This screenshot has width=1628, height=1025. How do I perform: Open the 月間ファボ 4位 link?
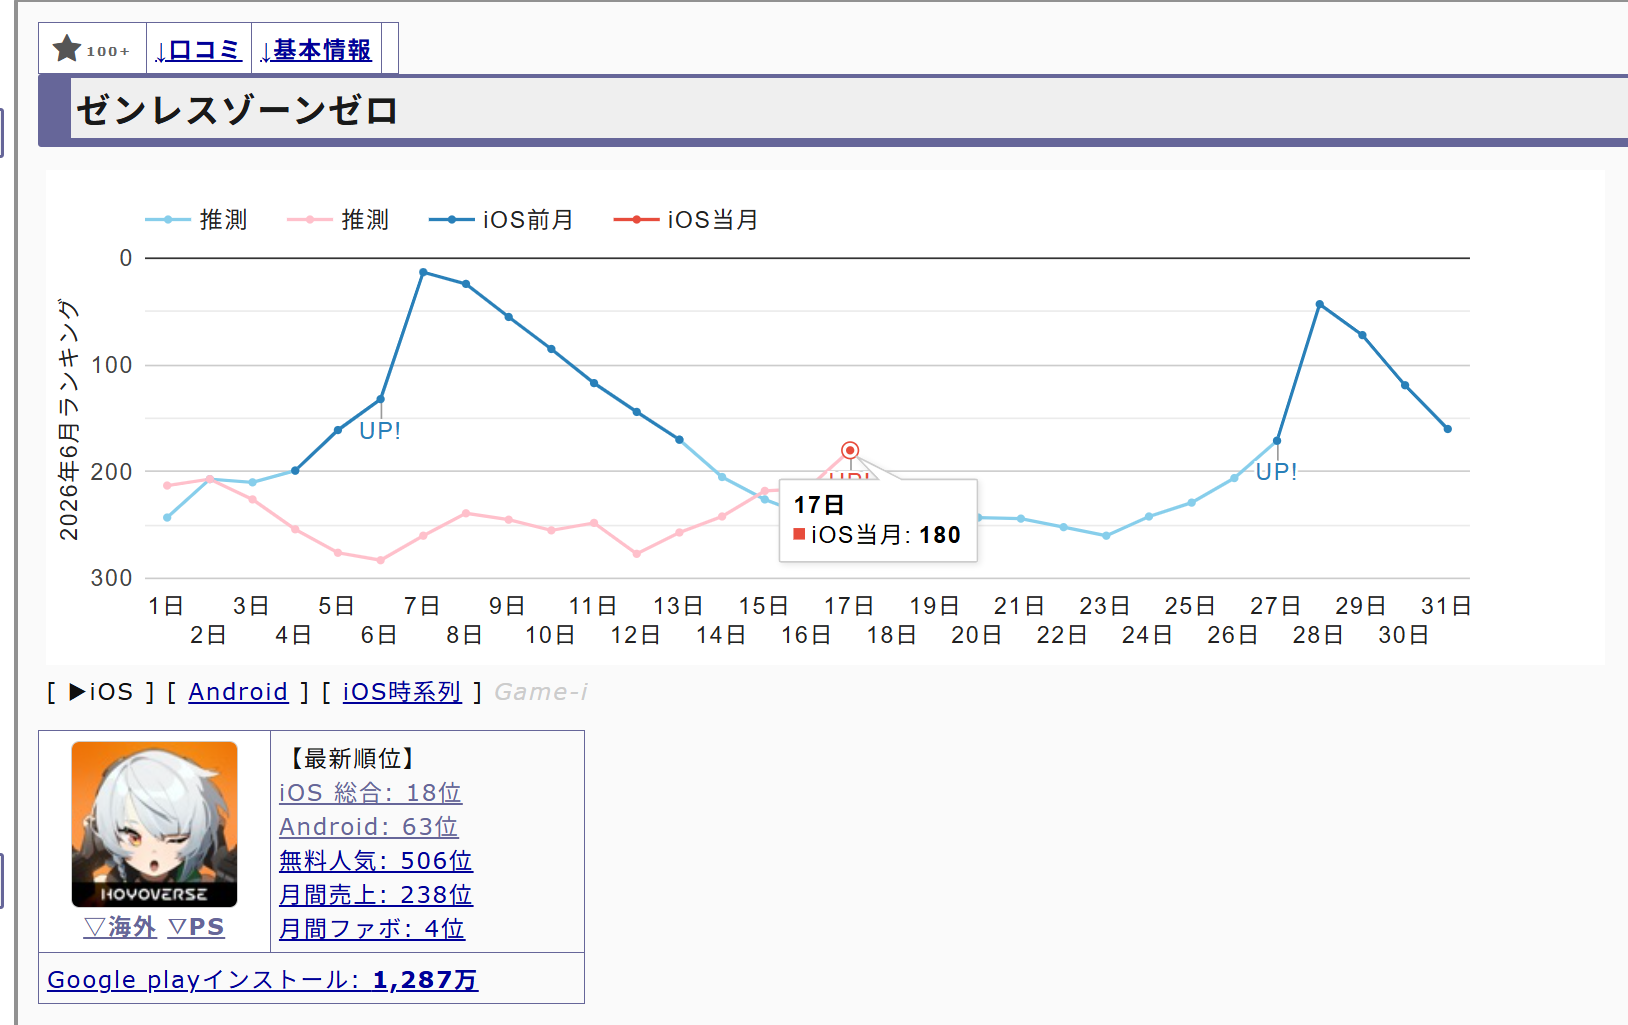pyautogui.click(x=372, y=929)
